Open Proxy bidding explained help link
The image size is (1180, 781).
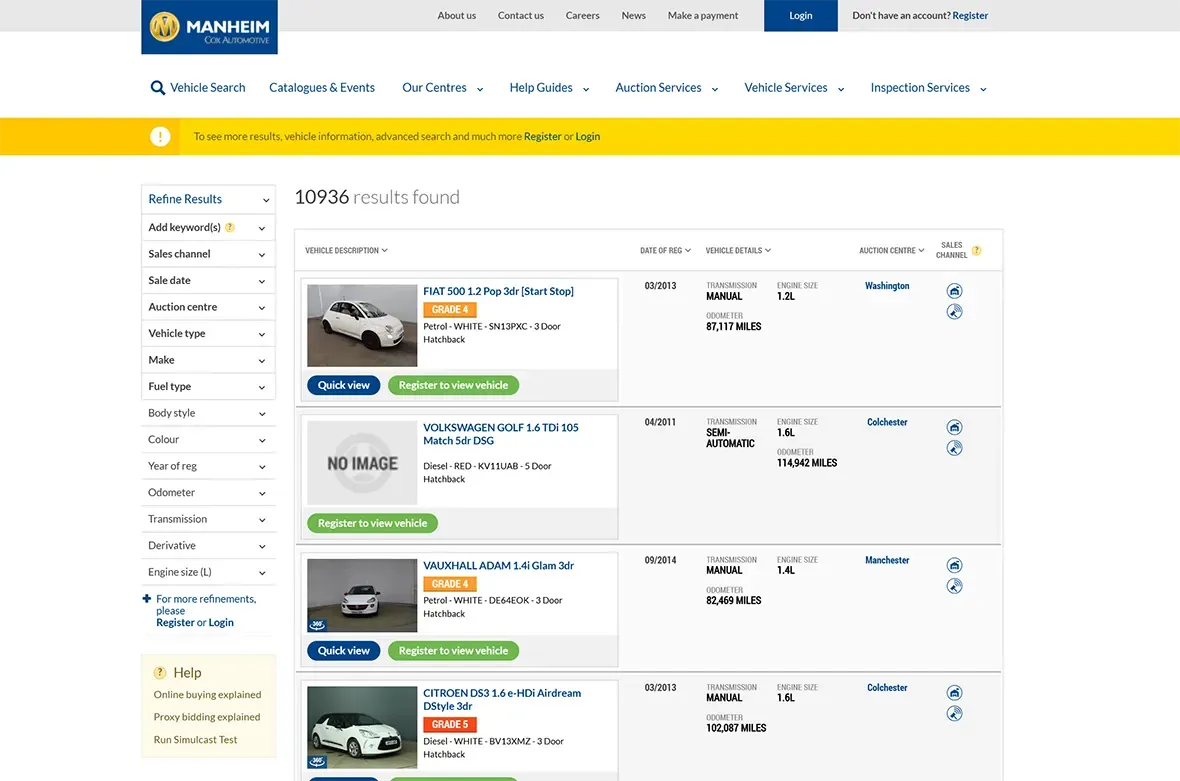pos(207,718)
